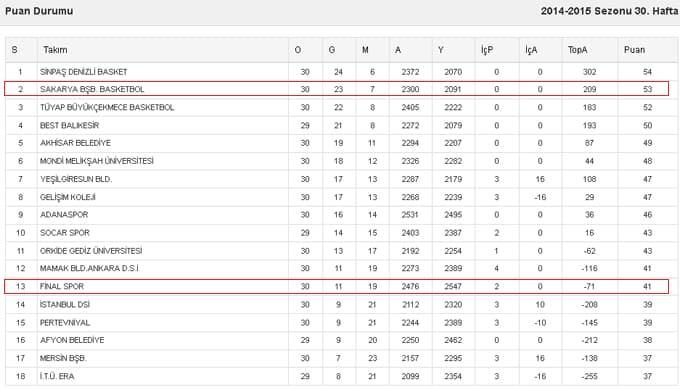Click the 'O' column header
The height and width of the screenshot is (390, 680).
pos(298,50)
